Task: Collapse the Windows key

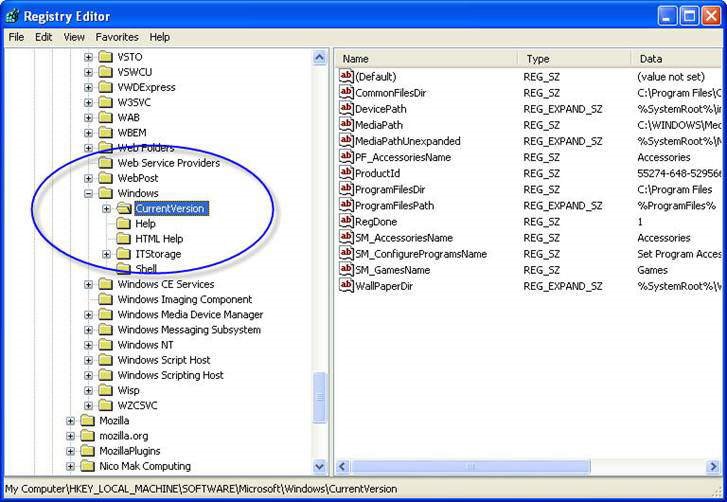Action: click(x=88, y=193)
